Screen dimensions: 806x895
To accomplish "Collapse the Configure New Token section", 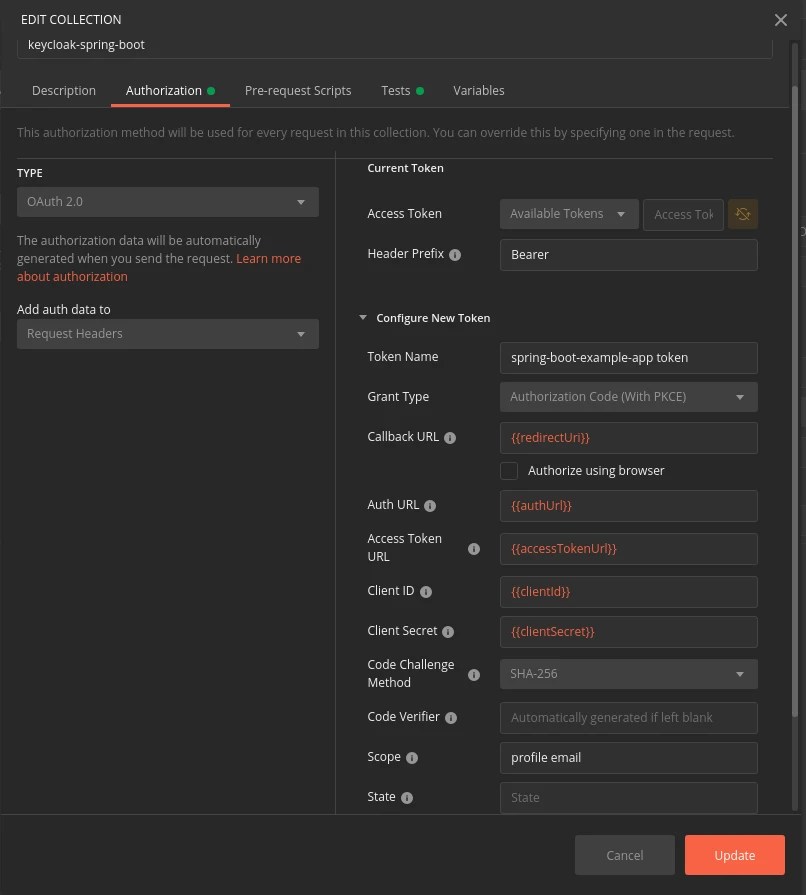I will [x=363, y=317].
